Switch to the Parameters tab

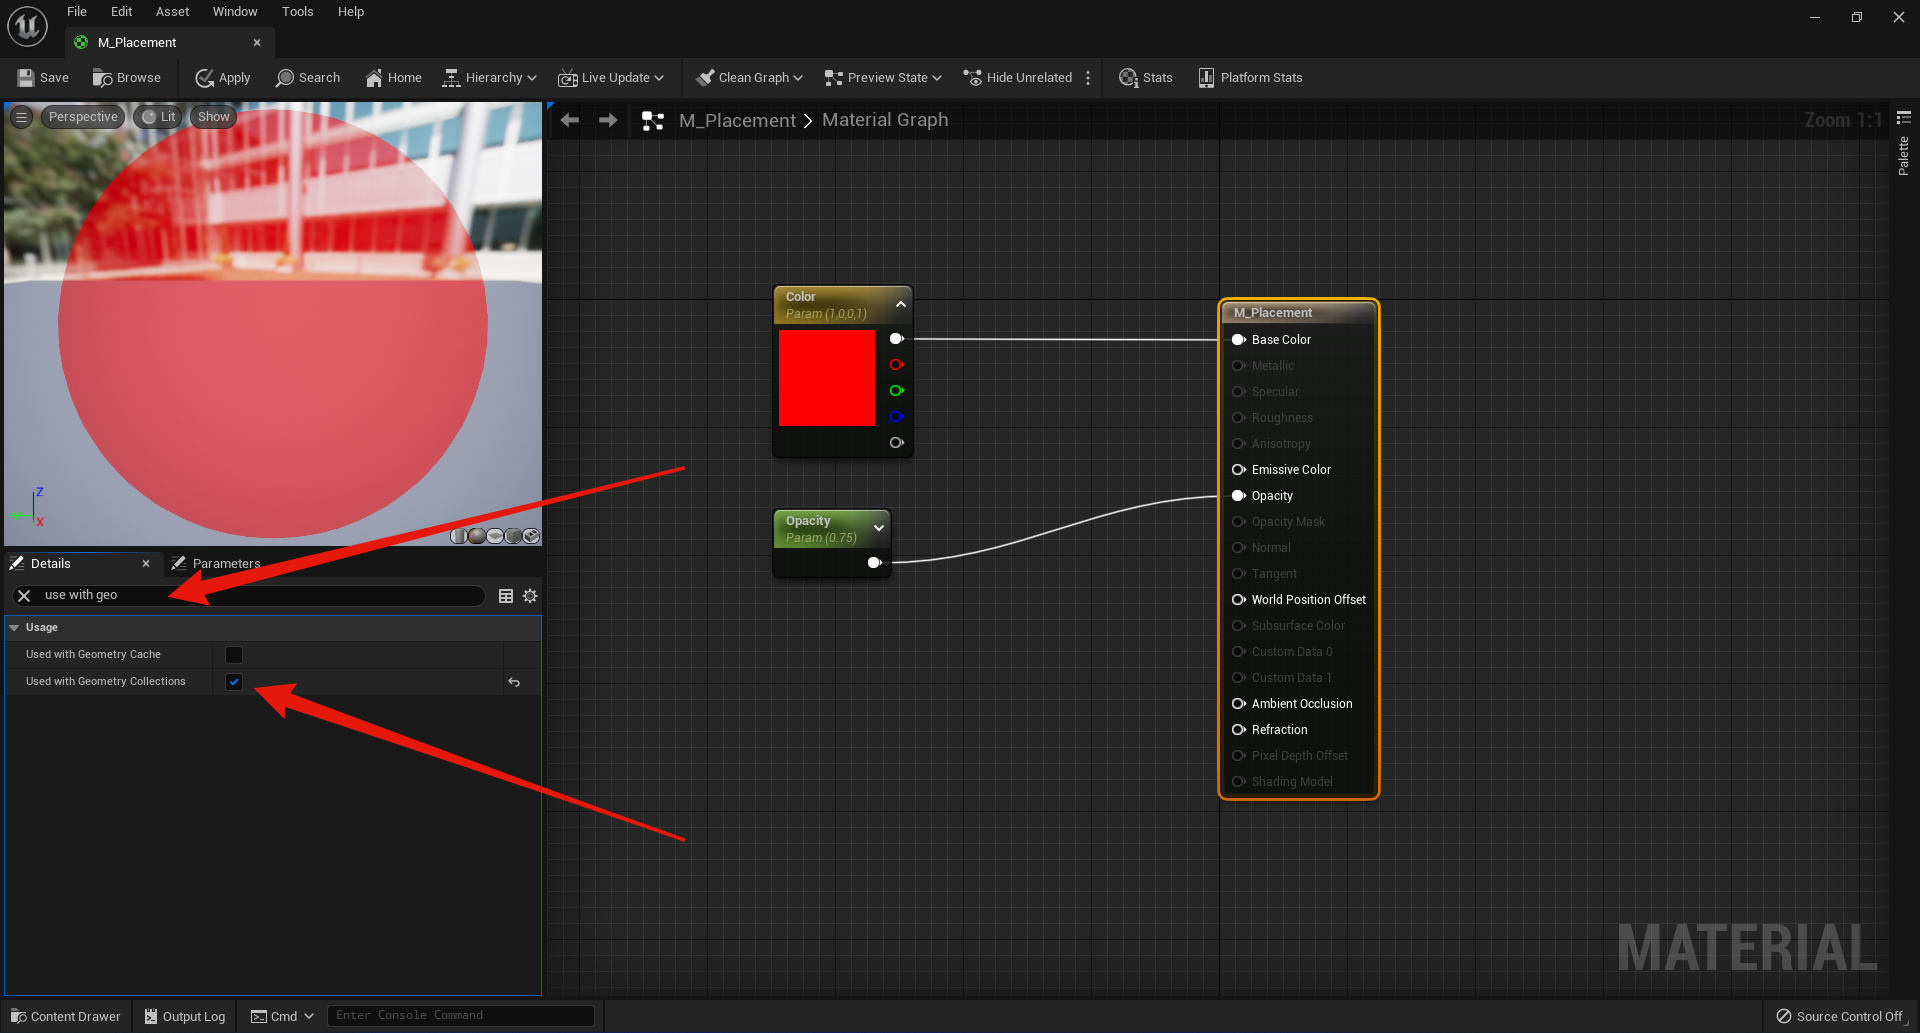[216, 564]
